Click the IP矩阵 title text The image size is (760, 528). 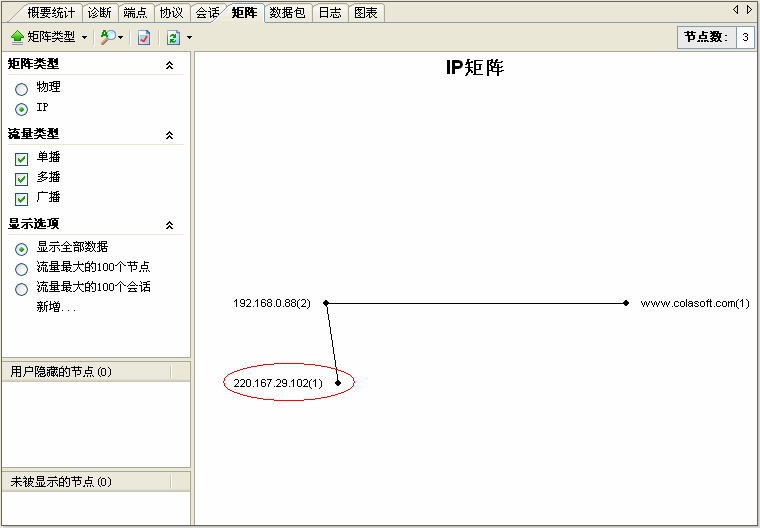coord(475,68)
